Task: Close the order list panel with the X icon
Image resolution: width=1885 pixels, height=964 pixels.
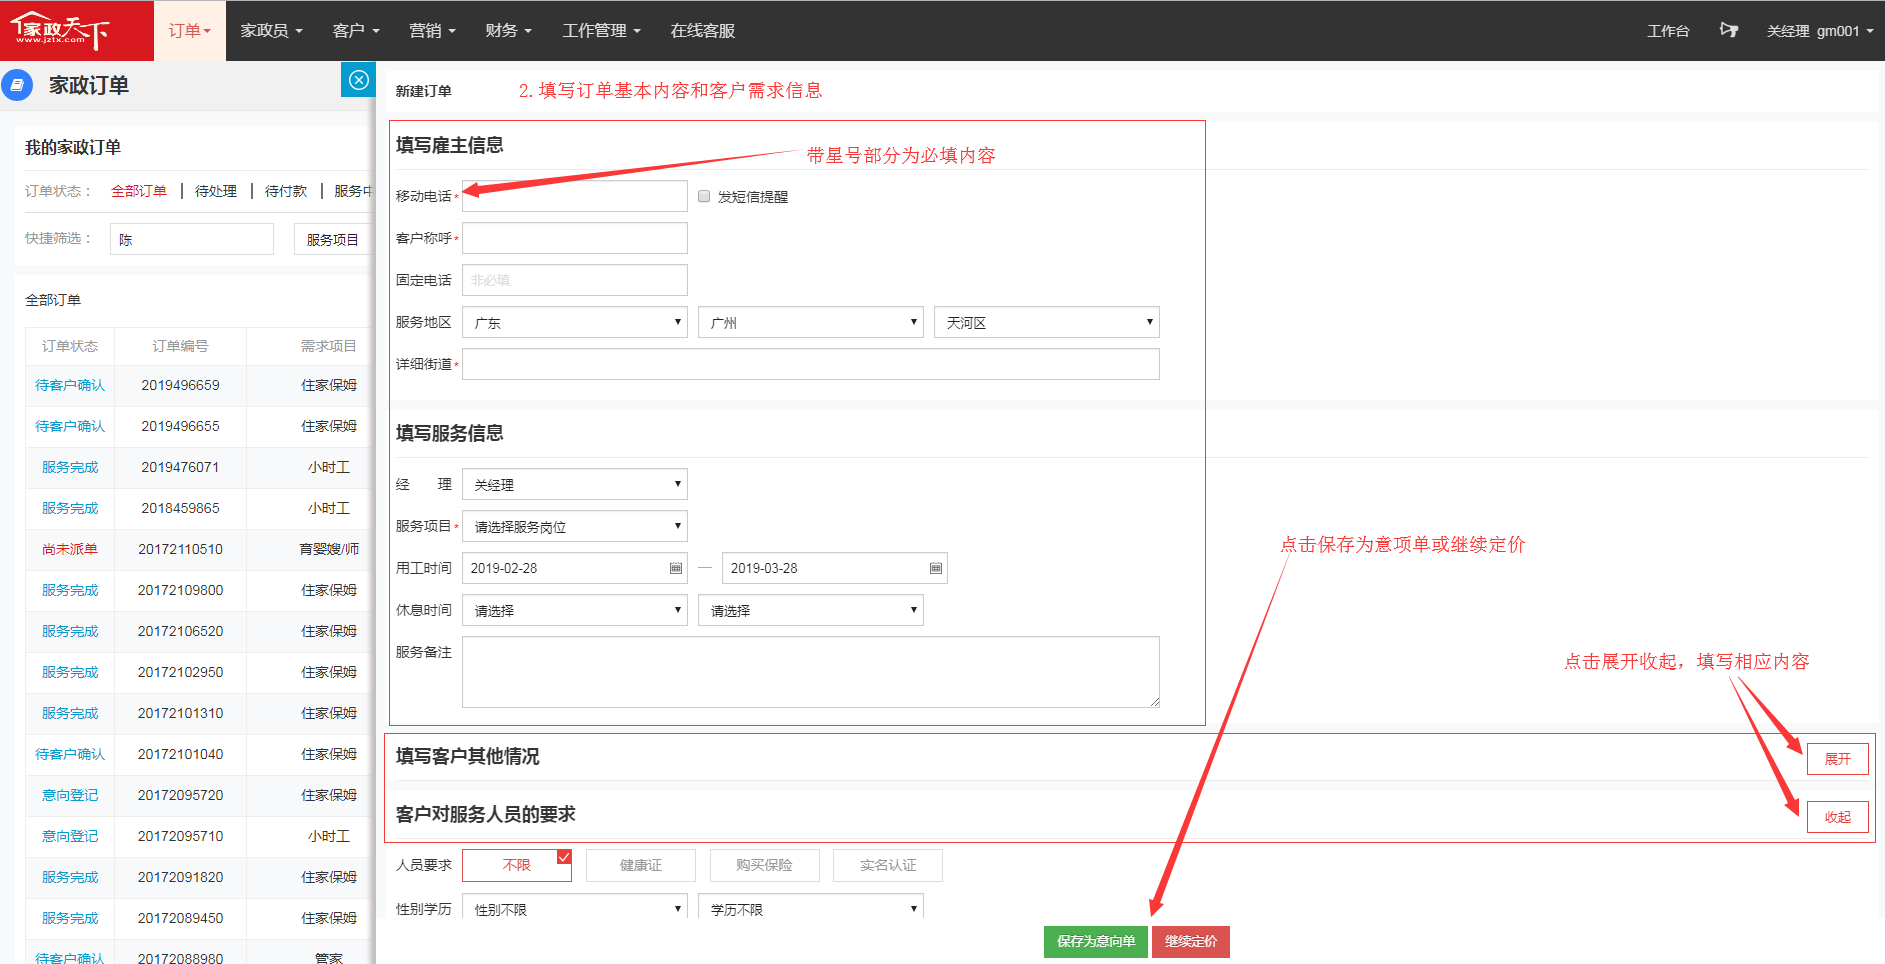Action: [359, 80]
